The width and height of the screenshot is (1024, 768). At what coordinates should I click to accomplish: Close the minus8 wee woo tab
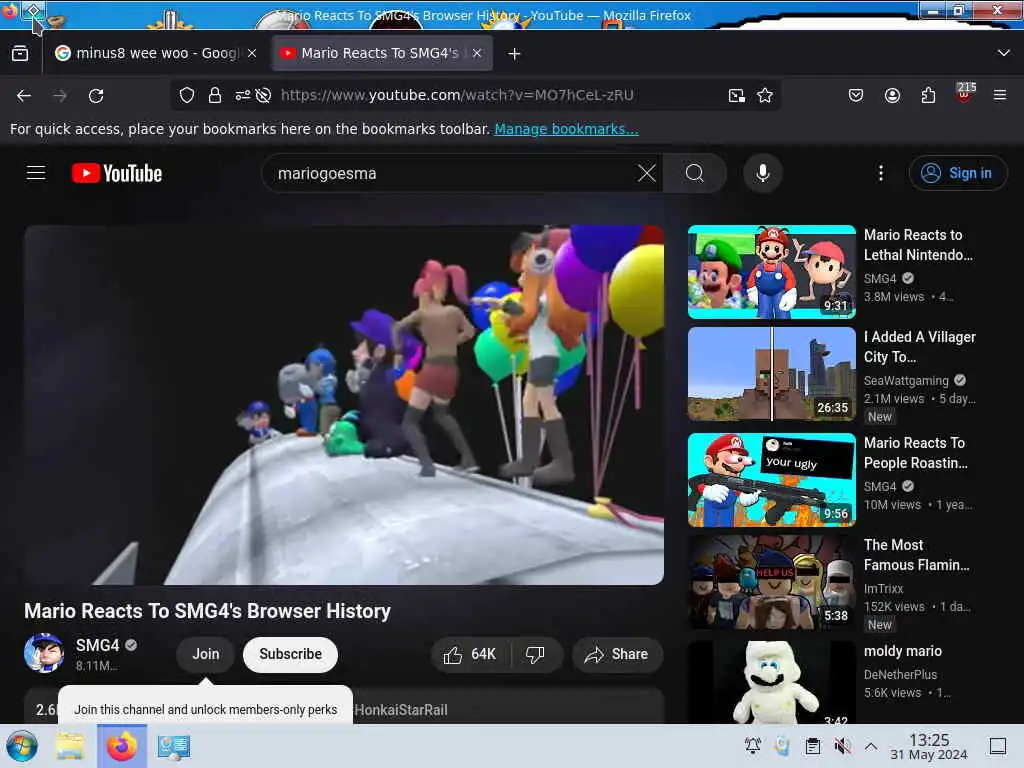tap(252, 54)
